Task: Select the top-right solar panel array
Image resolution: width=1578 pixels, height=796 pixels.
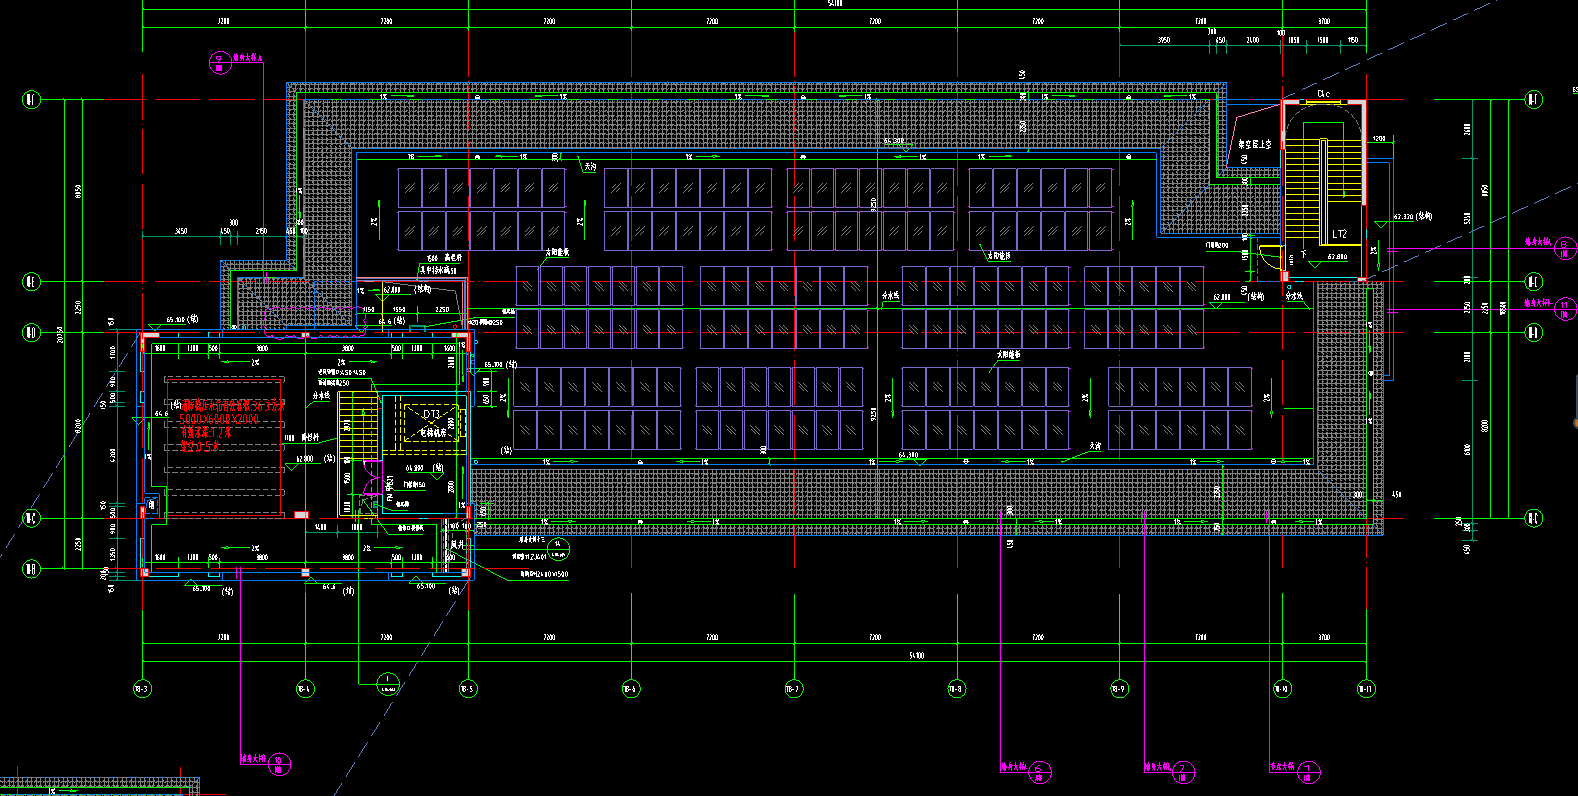Action: point(1040,209)
